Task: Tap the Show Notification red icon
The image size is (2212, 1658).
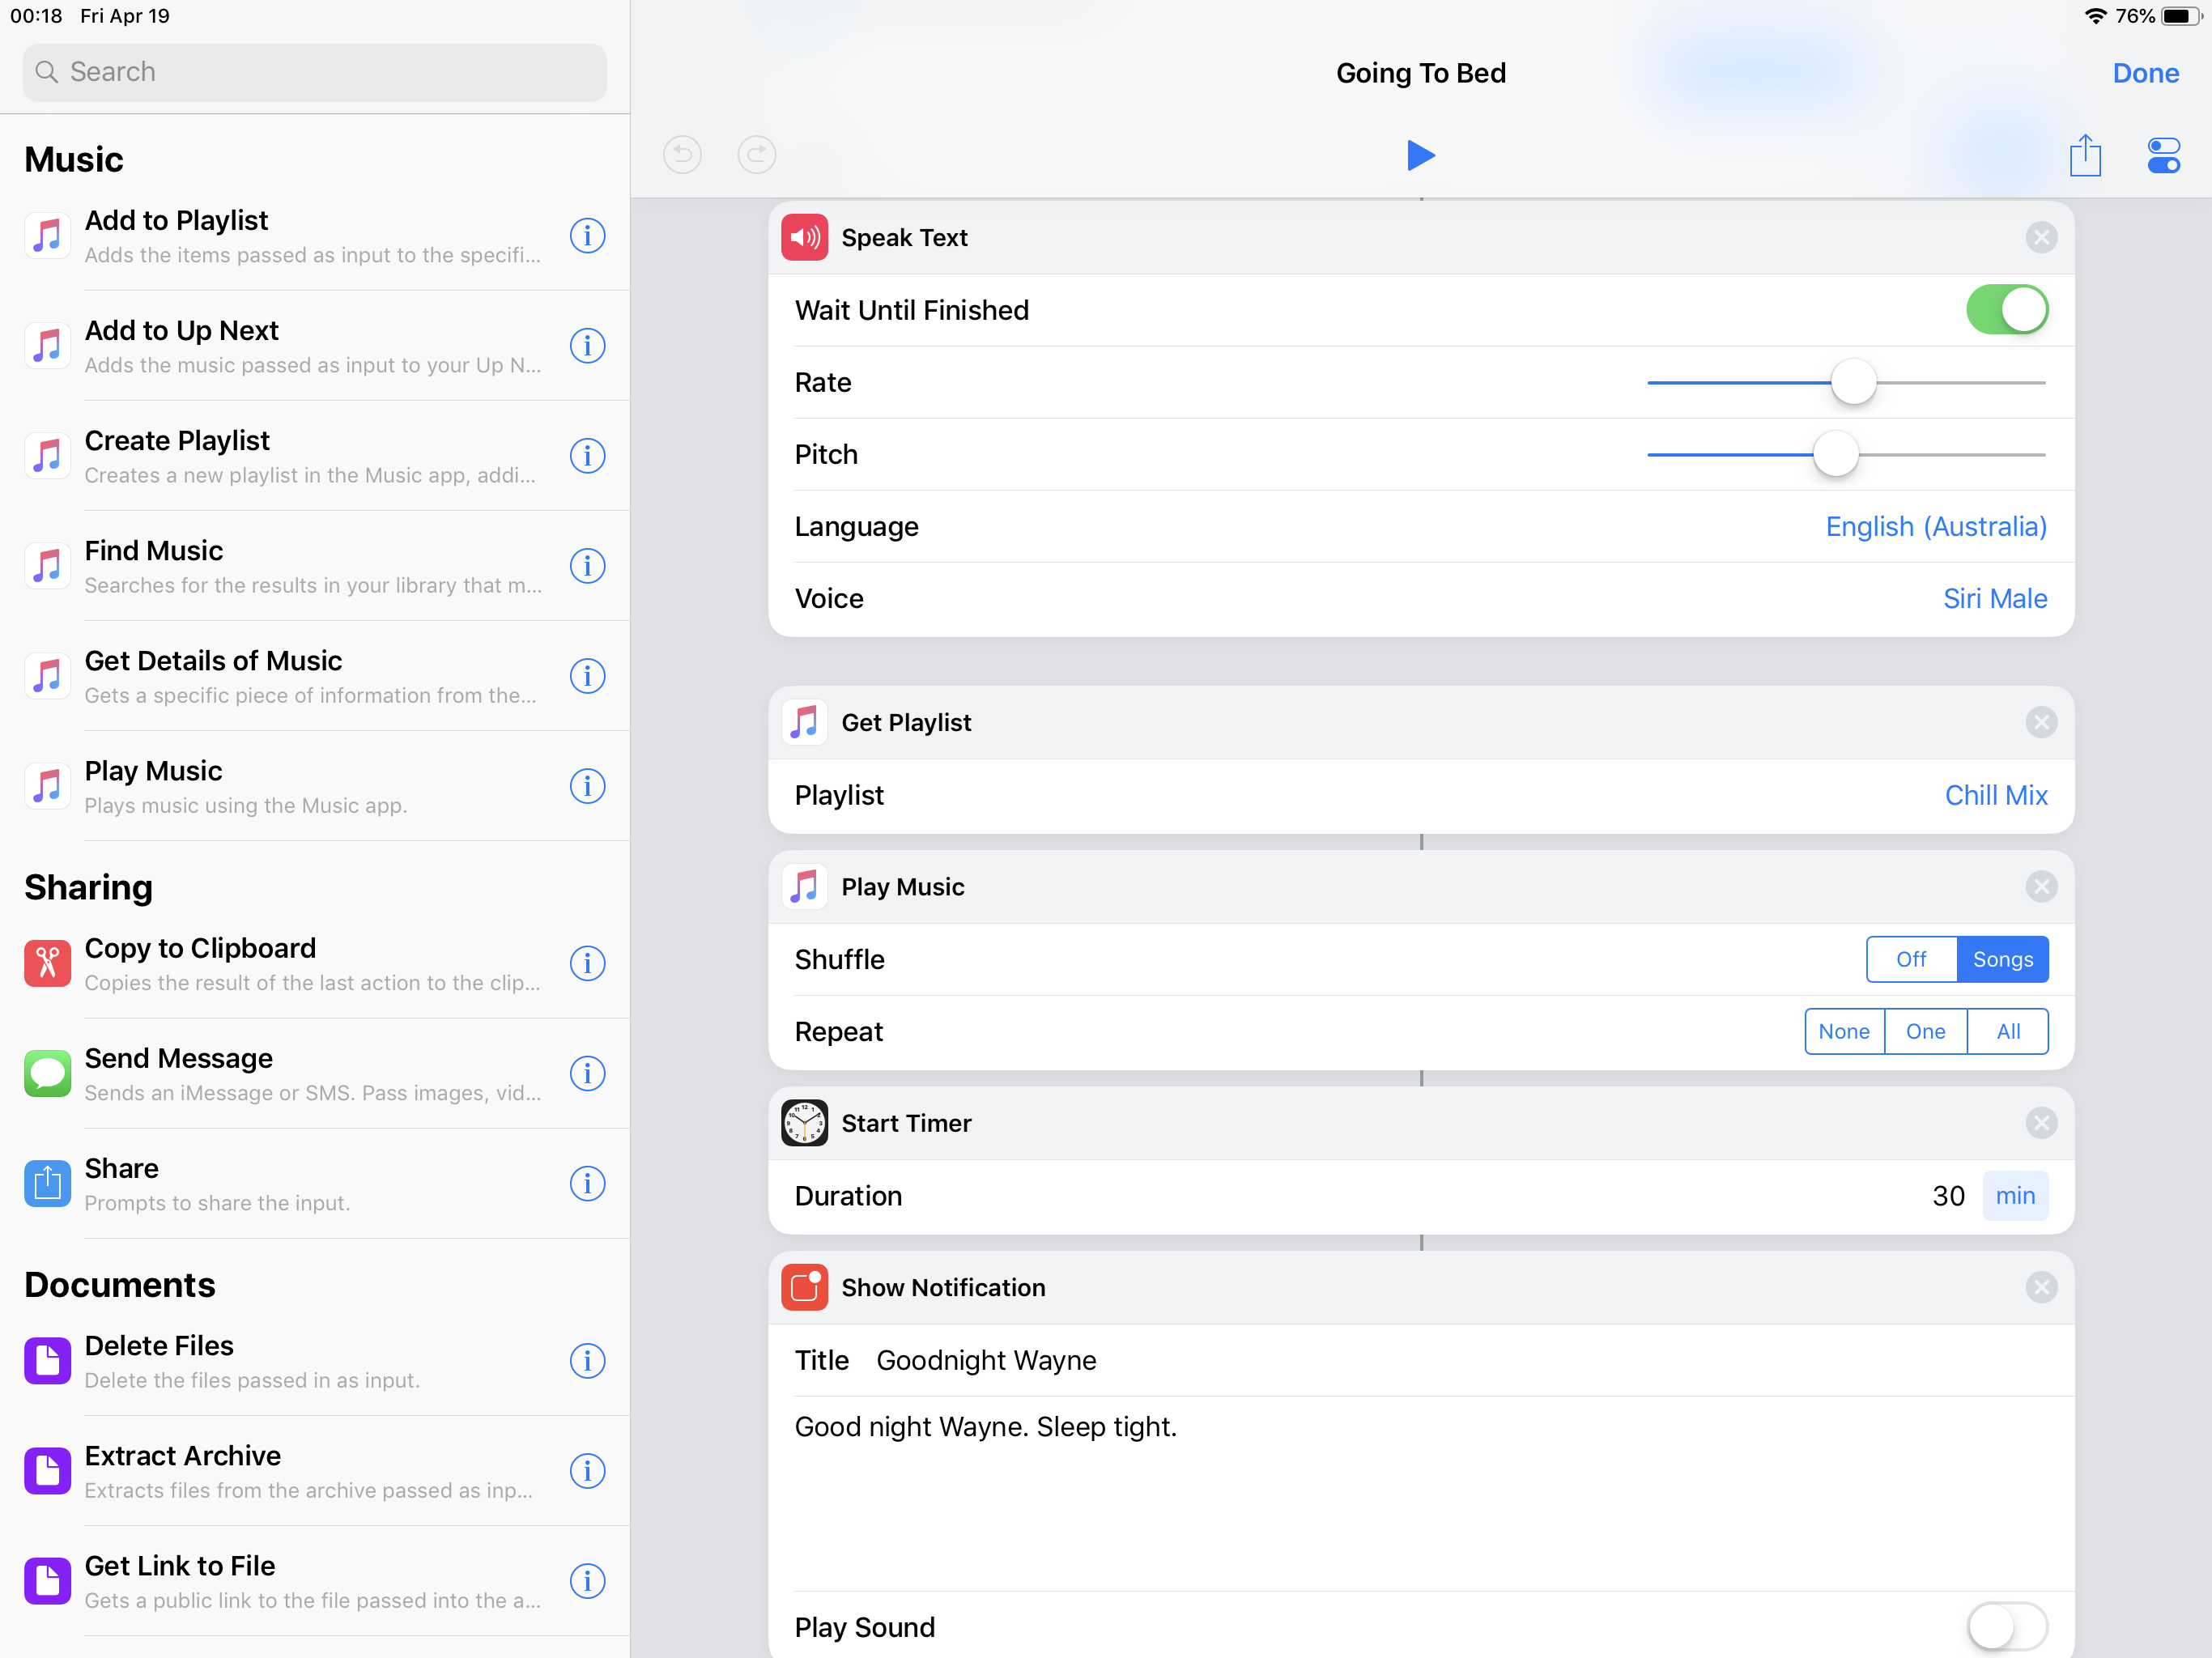Action: coord(804,1288)
